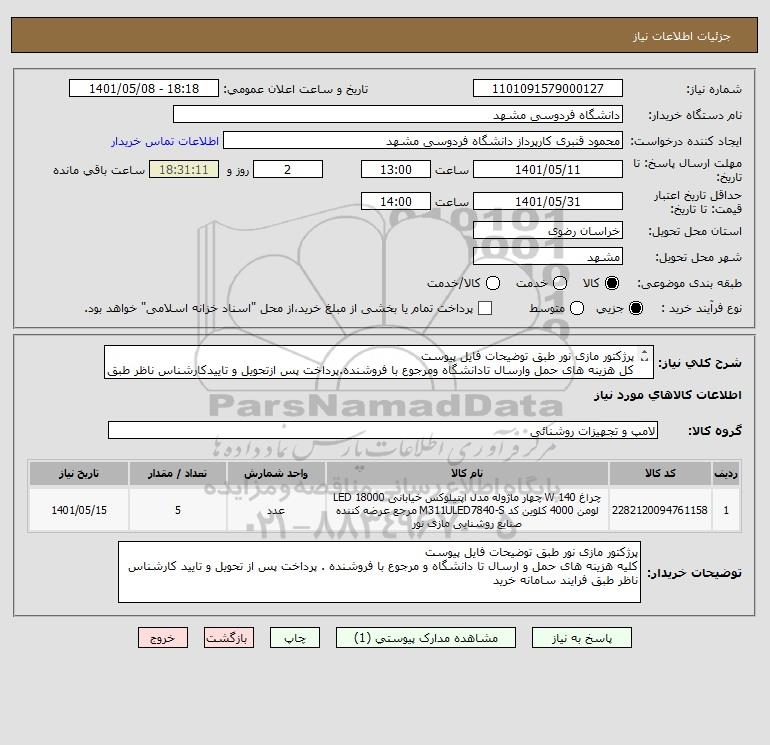Screen dimensions: 770x745
Task: Click the پاسخ به نیاز button
Action: (581, 638)
